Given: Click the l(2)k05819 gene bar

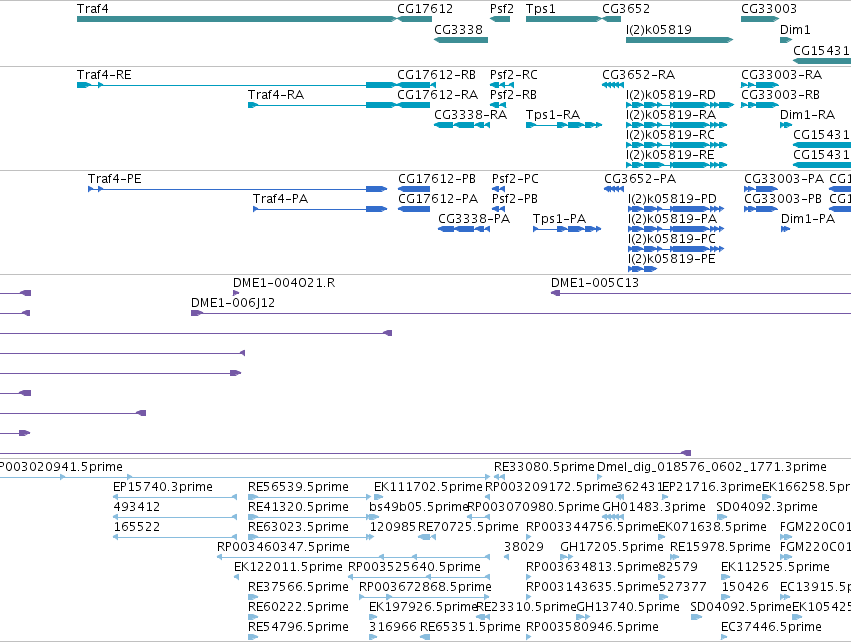Looking at the screenshot, I should tap(679, 40).
